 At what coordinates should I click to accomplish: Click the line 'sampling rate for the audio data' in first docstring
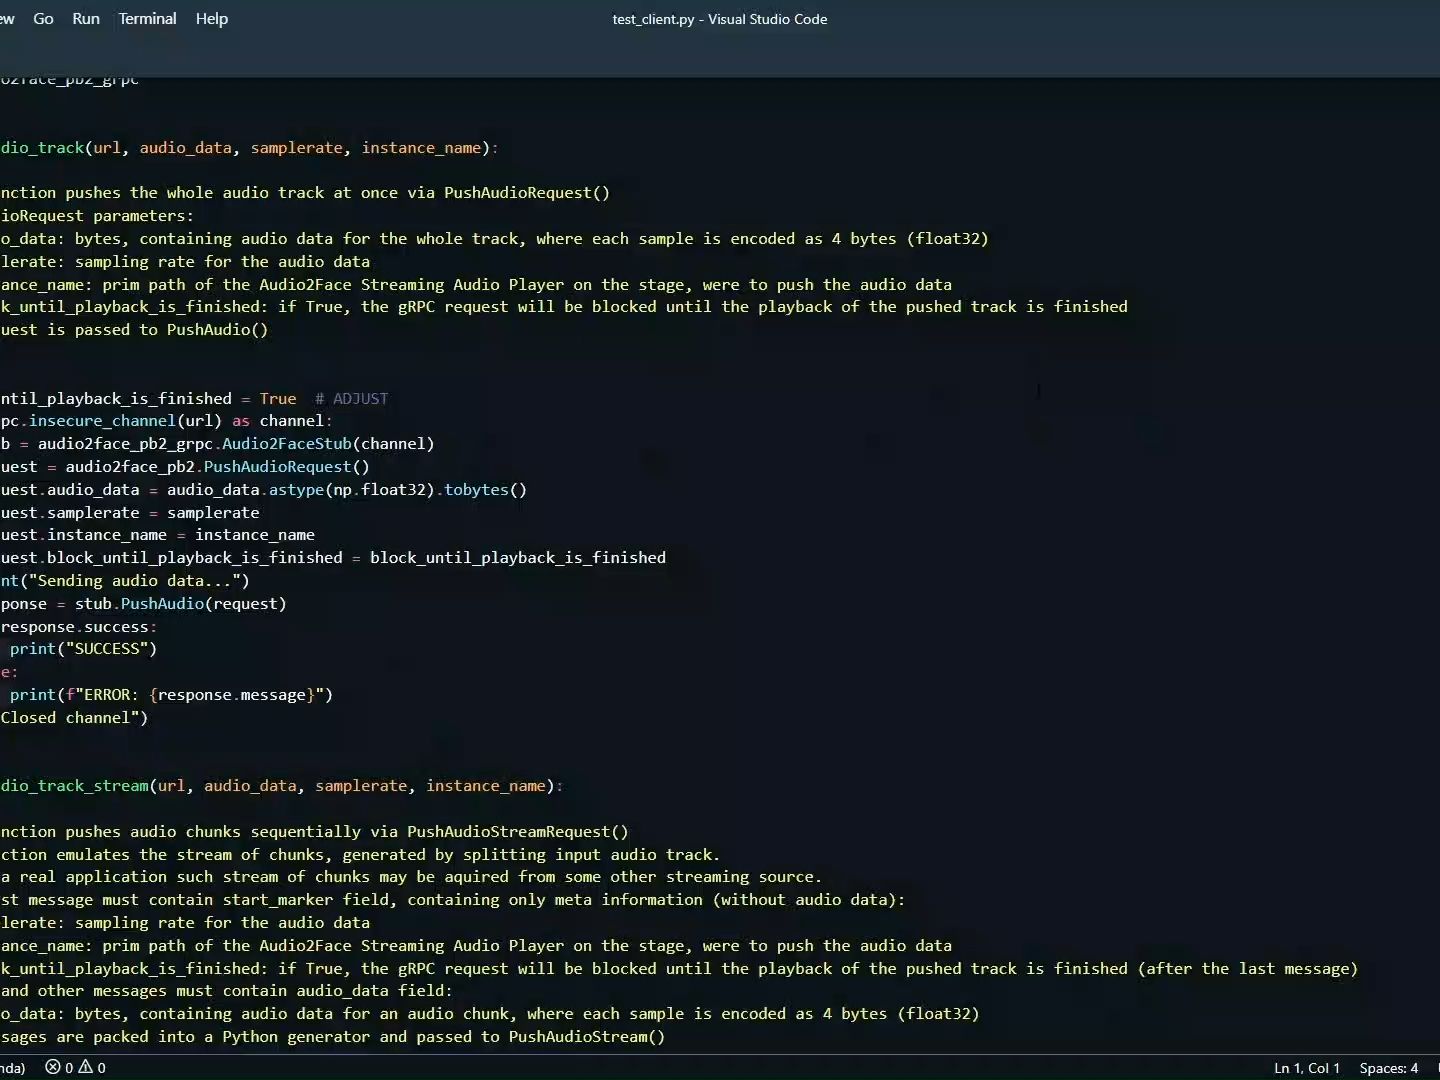click(185, 262)
